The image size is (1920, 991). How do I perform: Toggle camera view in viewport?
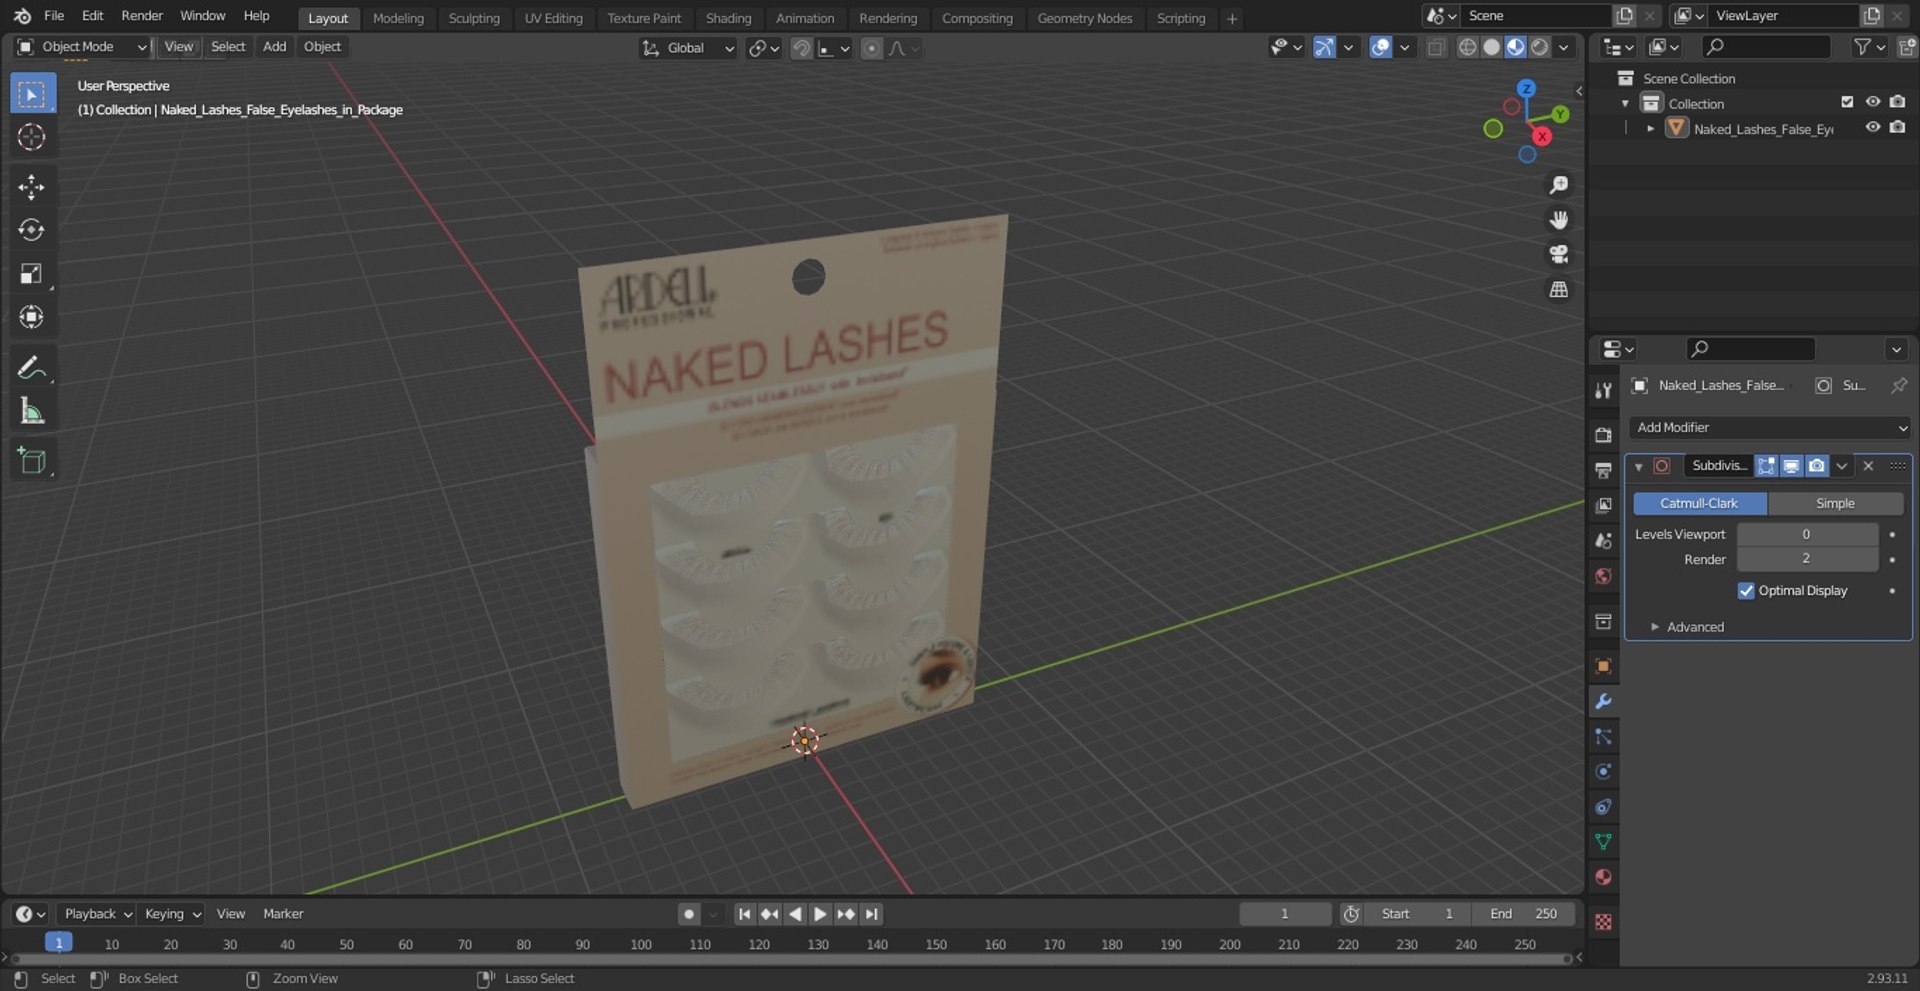click(1558, 255)
